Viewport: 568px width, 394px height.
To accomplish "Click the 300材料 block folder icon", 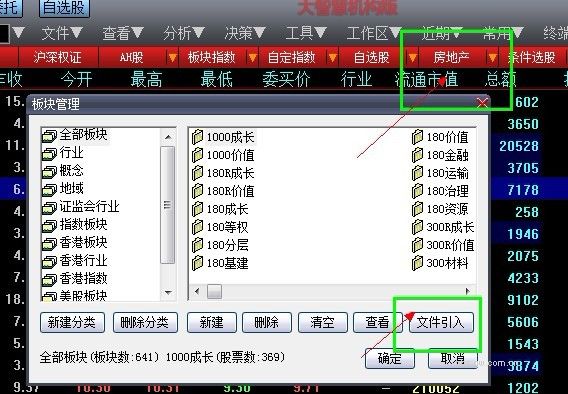I will [417, 263].
